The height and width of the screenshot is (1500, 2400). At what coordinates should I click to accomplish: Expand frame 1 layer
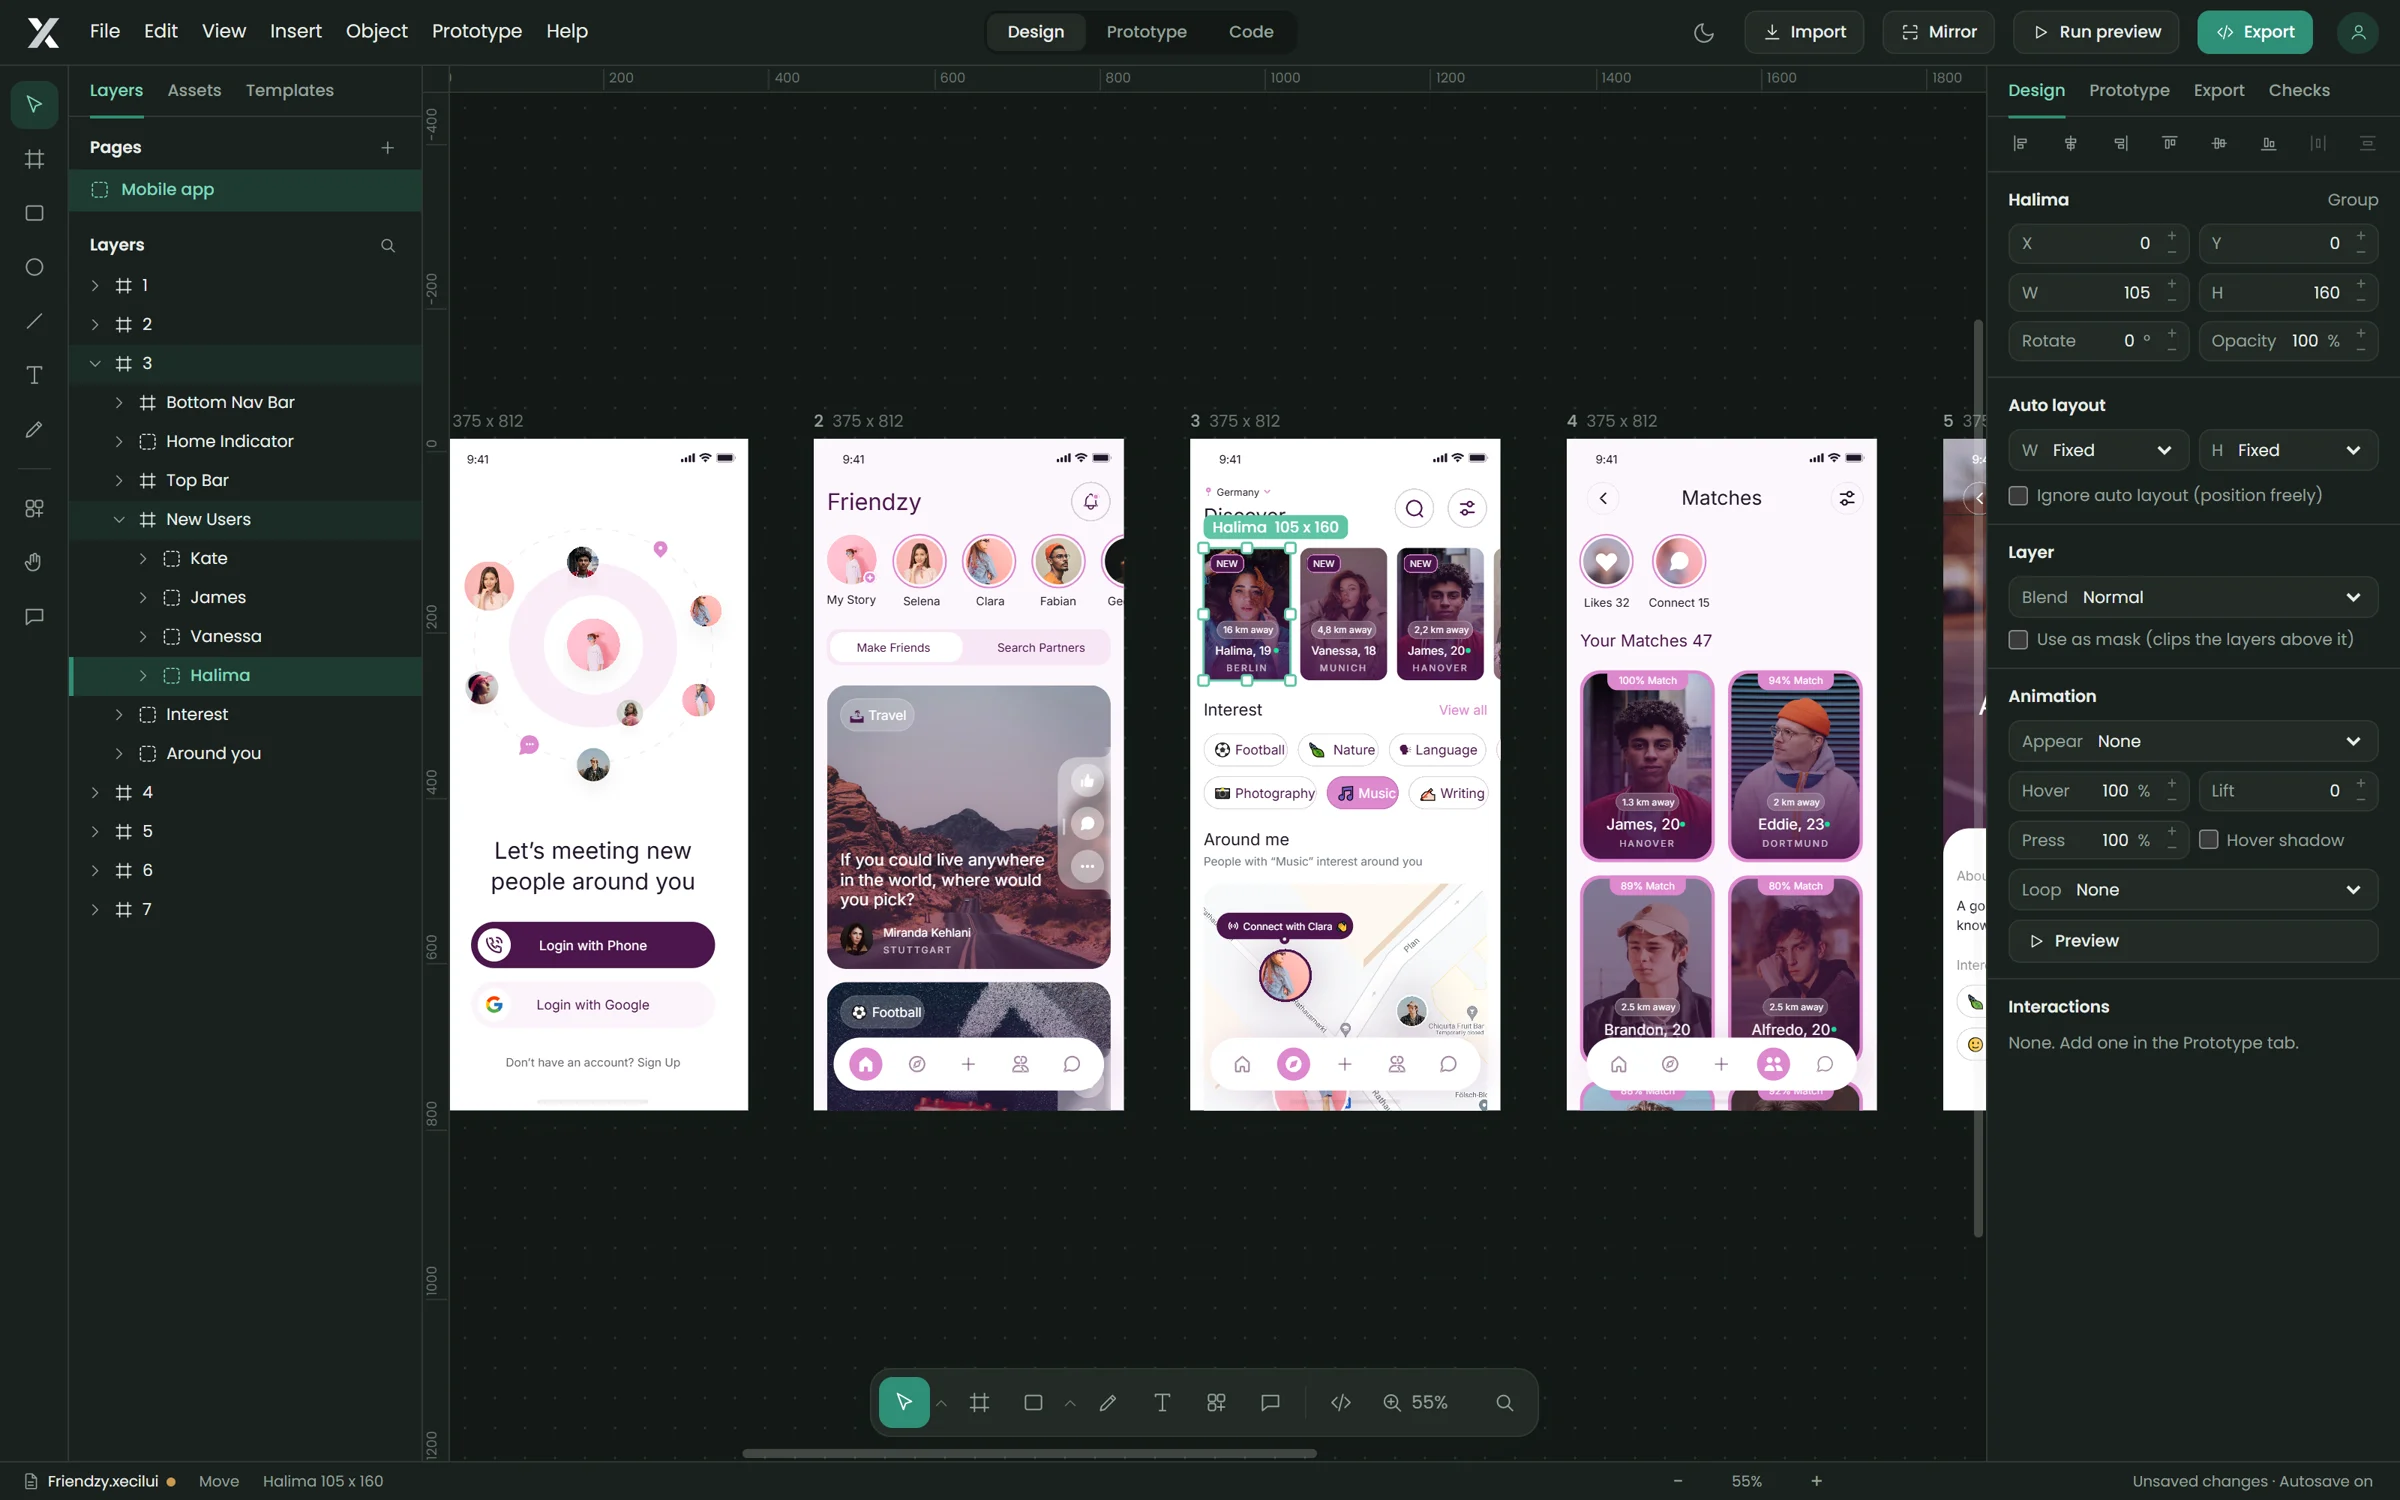click(x=95, y=286)
